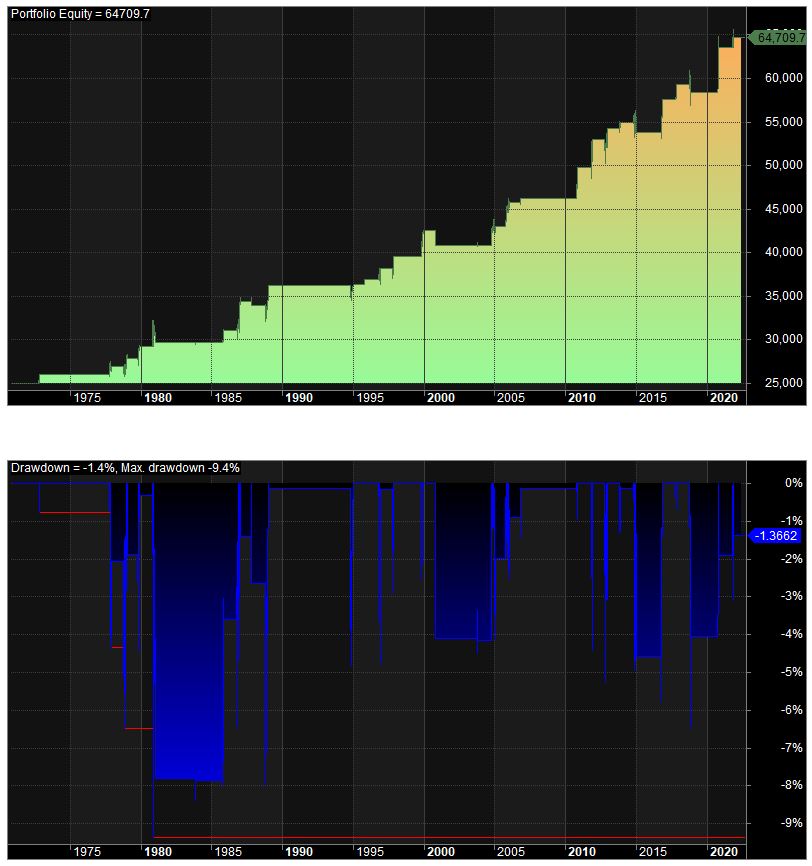The height and width of the screenshot is (866, 812).
Task: Click the 60,000 label on the equity axis
Action: (x=783, y=78)
